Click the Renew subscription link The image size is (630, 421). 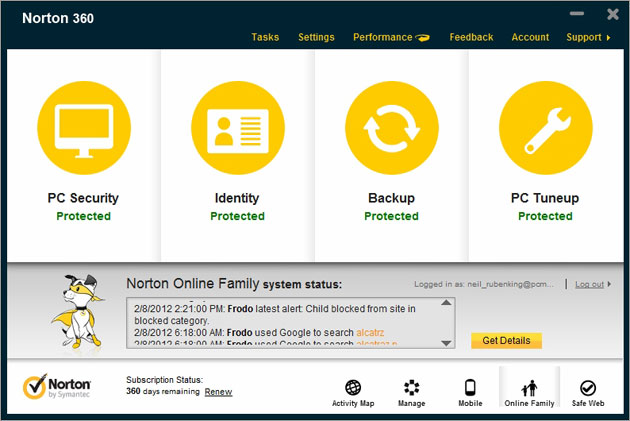point(218,392)
